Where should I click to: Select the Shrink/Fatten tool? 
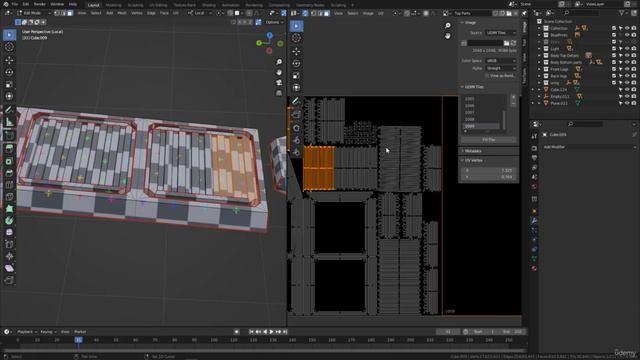9,256
